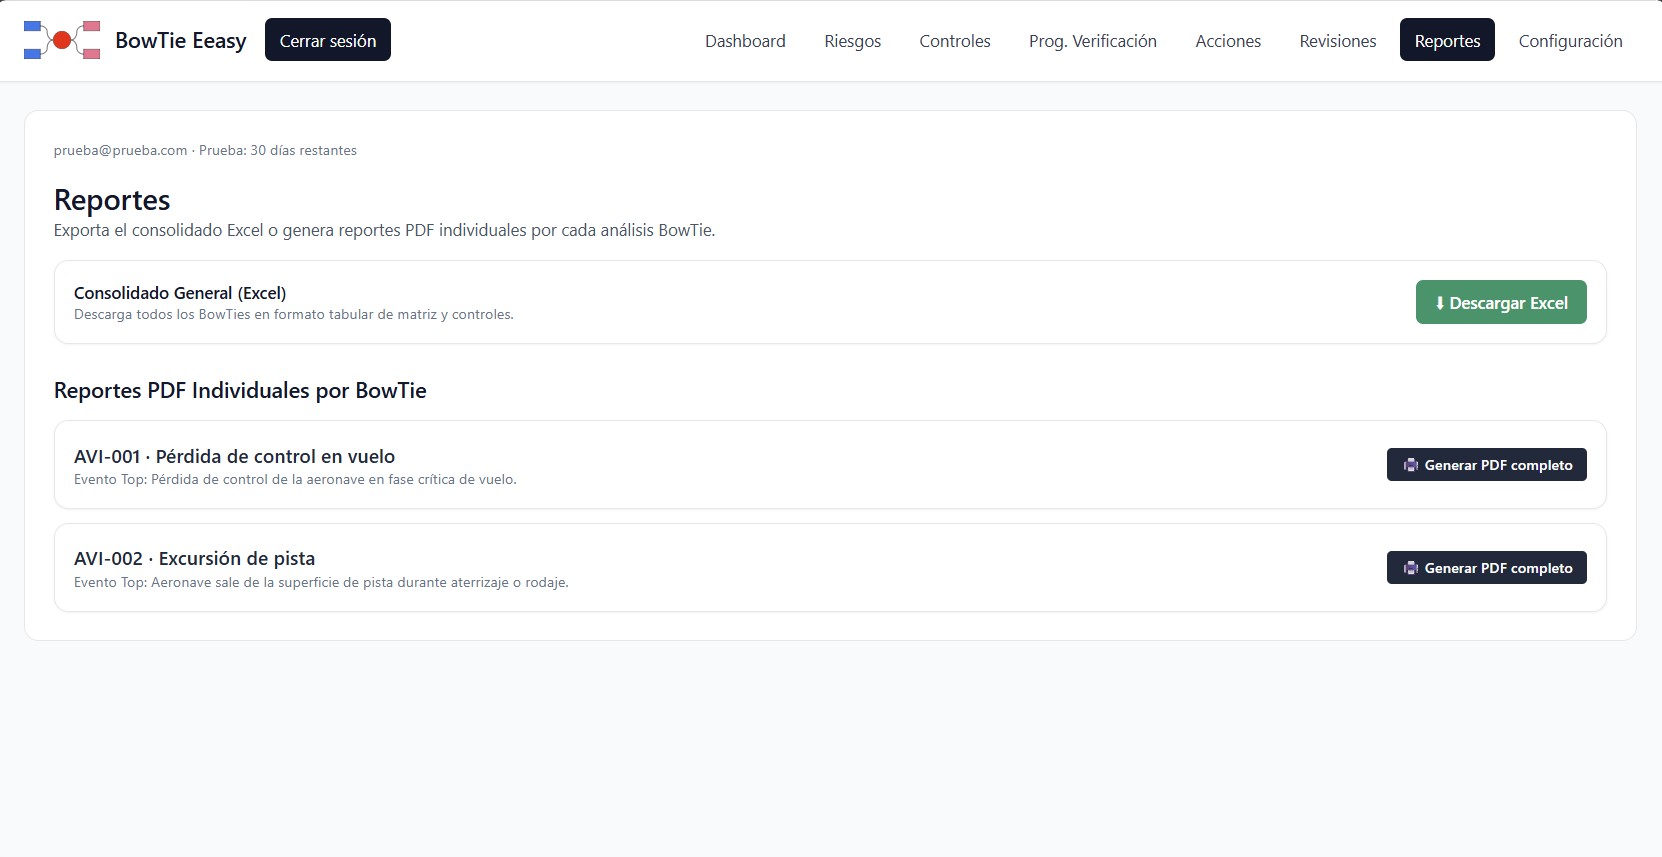Generate full PDF for AVI-001

coord(1486,465)
